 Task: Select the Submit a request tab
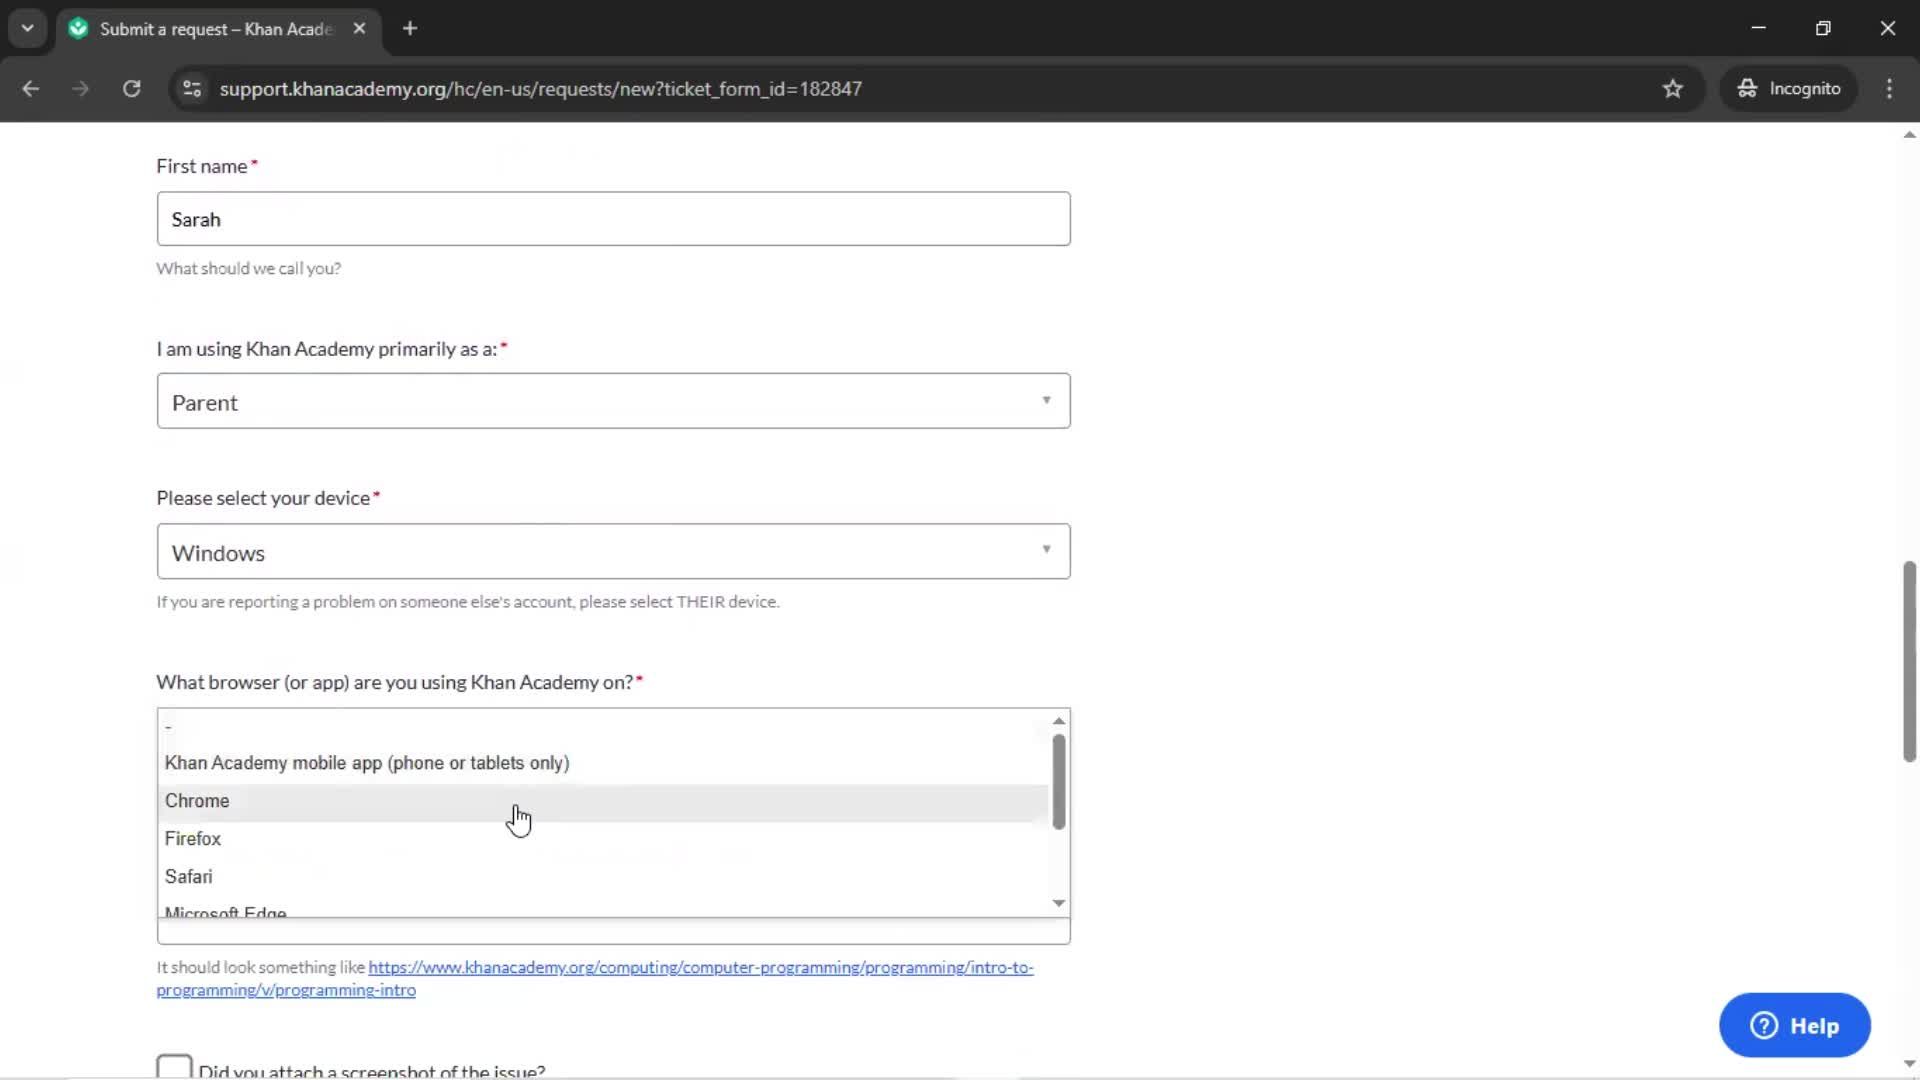[x=217, y=28]
